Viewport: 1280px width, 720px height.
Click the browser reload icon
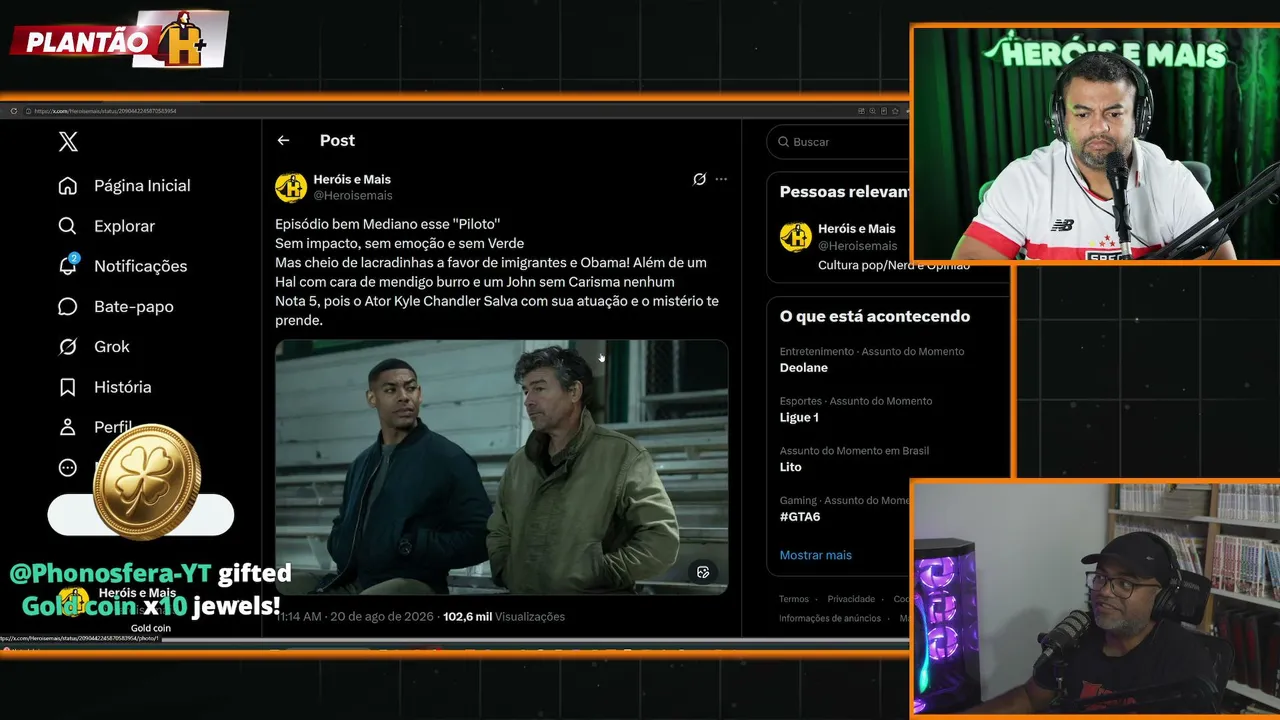[x=14, y=111]
